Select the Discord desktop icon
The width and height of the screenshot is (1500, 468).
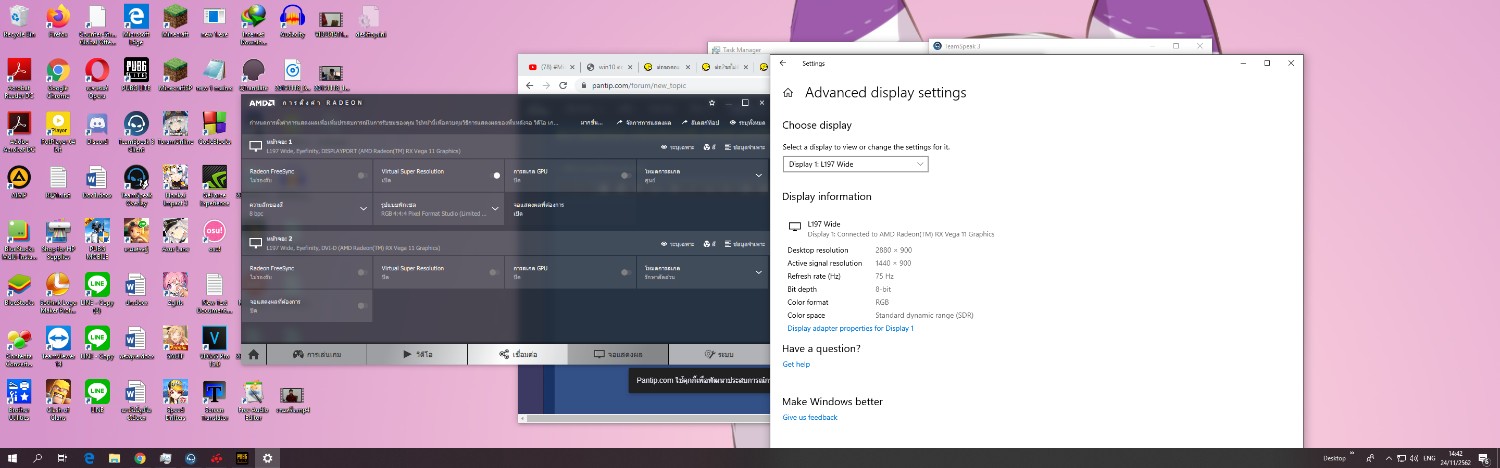(97, 129)
